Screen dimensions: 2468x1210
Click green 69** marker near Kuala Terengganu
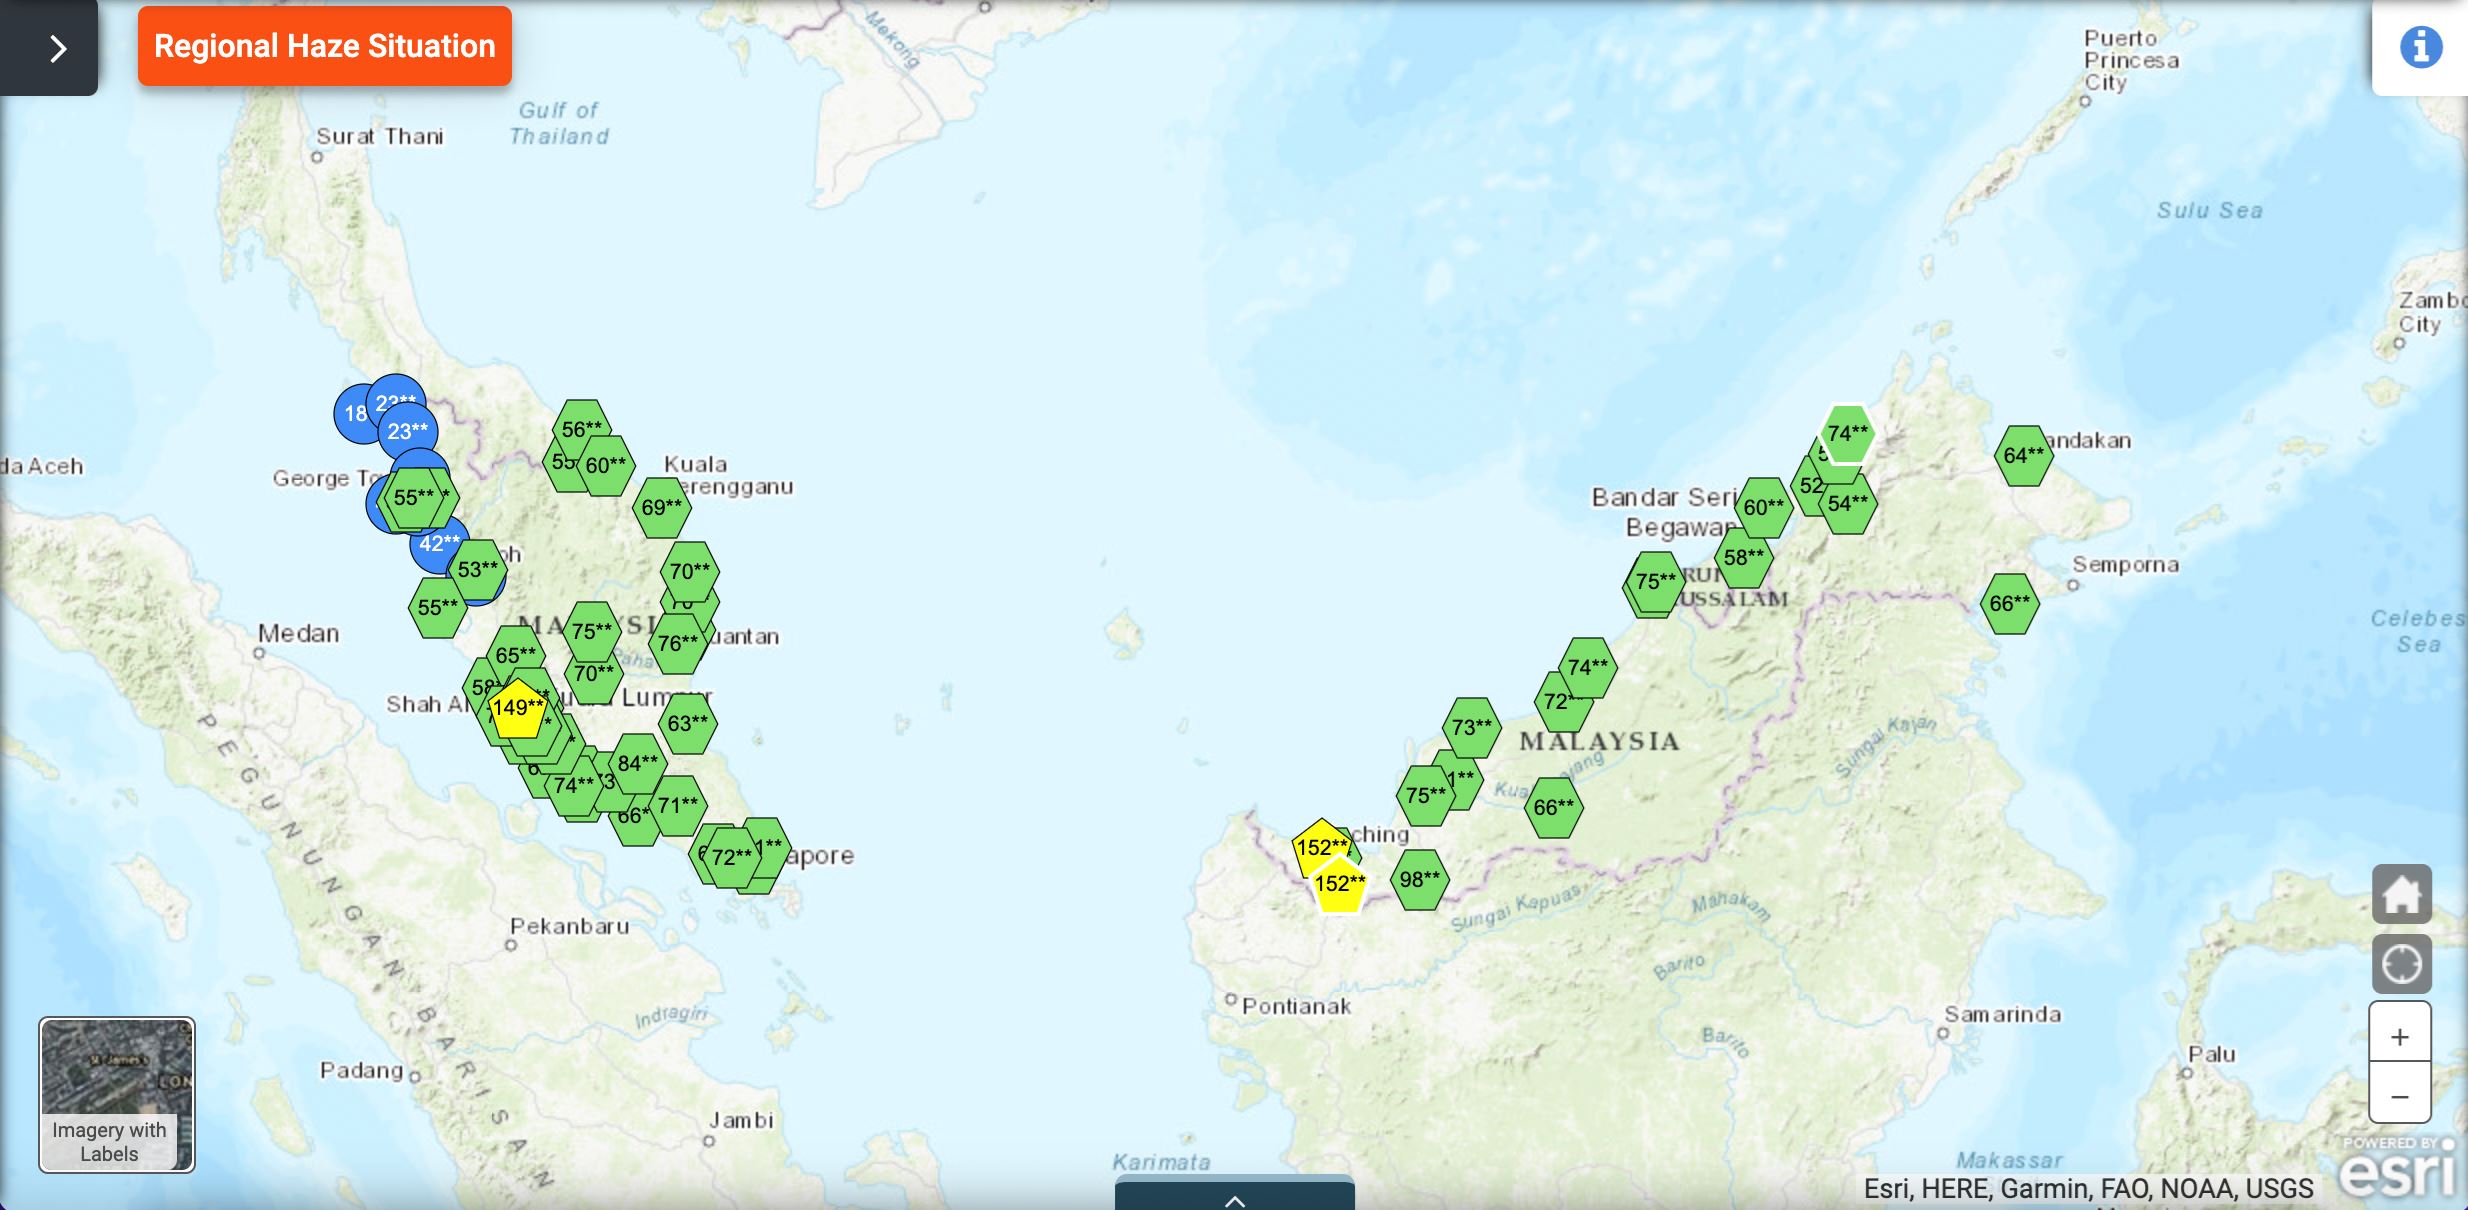661,508
